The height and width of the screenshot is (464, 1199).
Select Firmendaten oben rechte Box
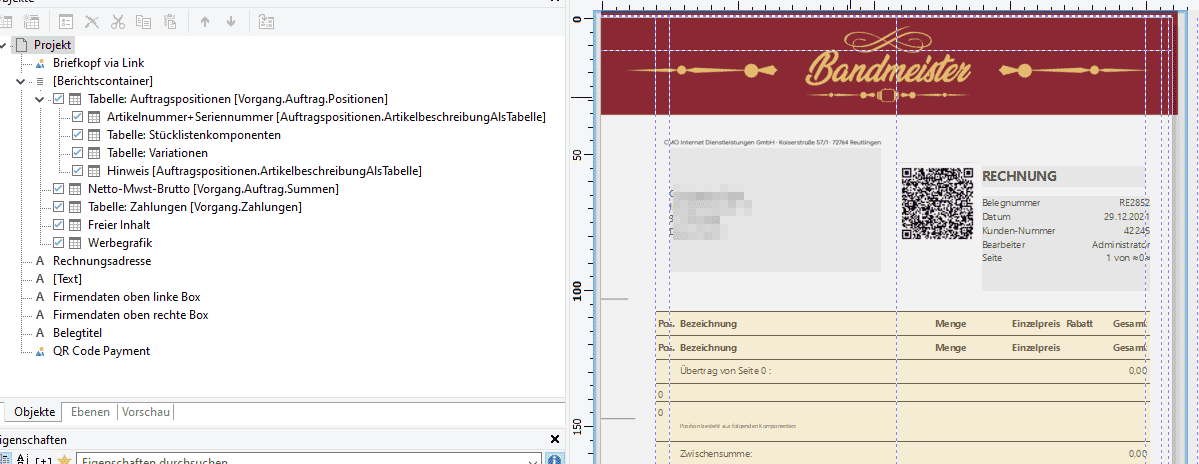(131, 315)
